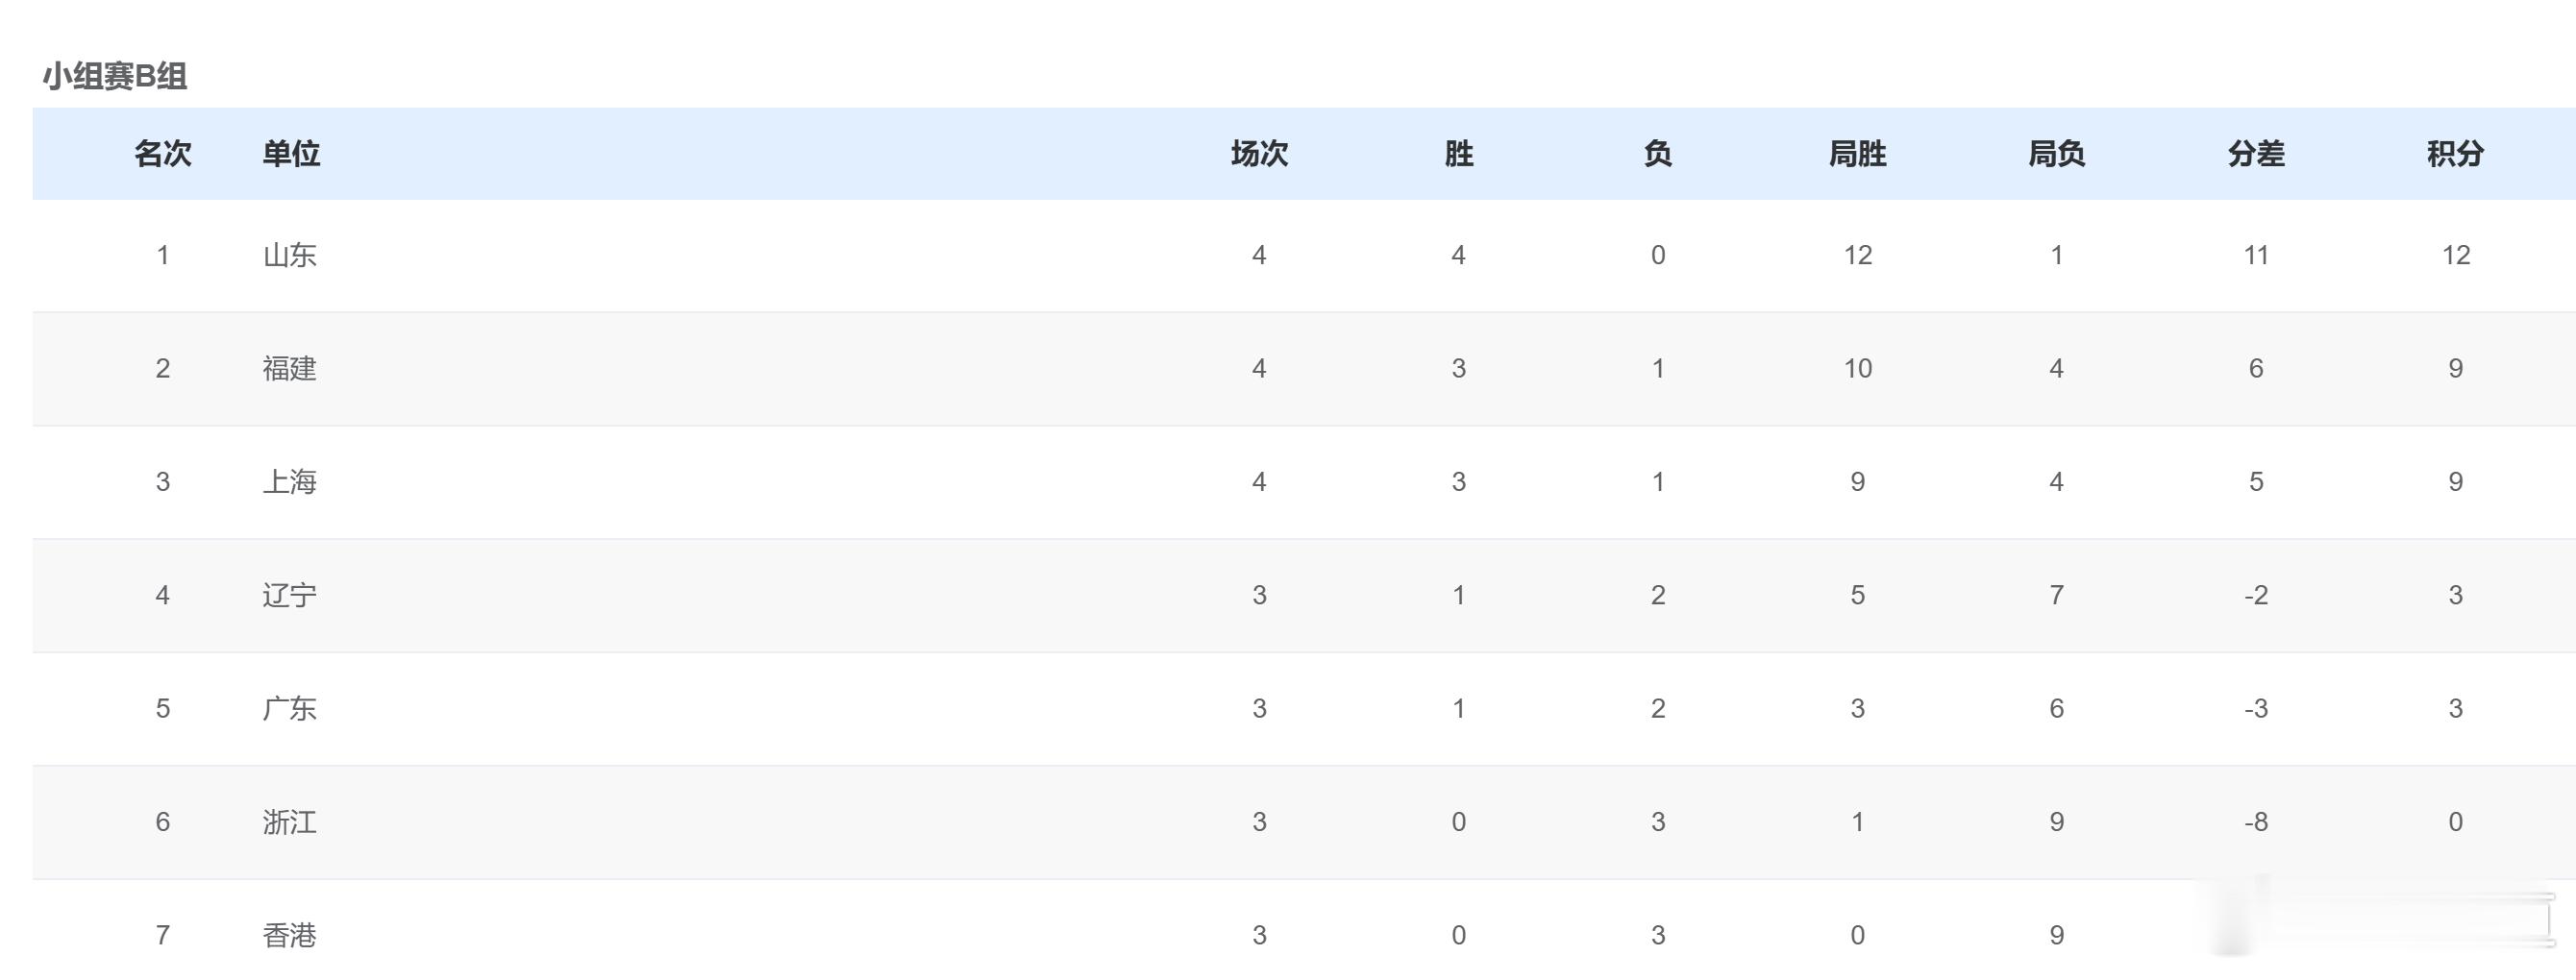
Task: Click the 小组赛B组 group title
Action: point(115,76)
